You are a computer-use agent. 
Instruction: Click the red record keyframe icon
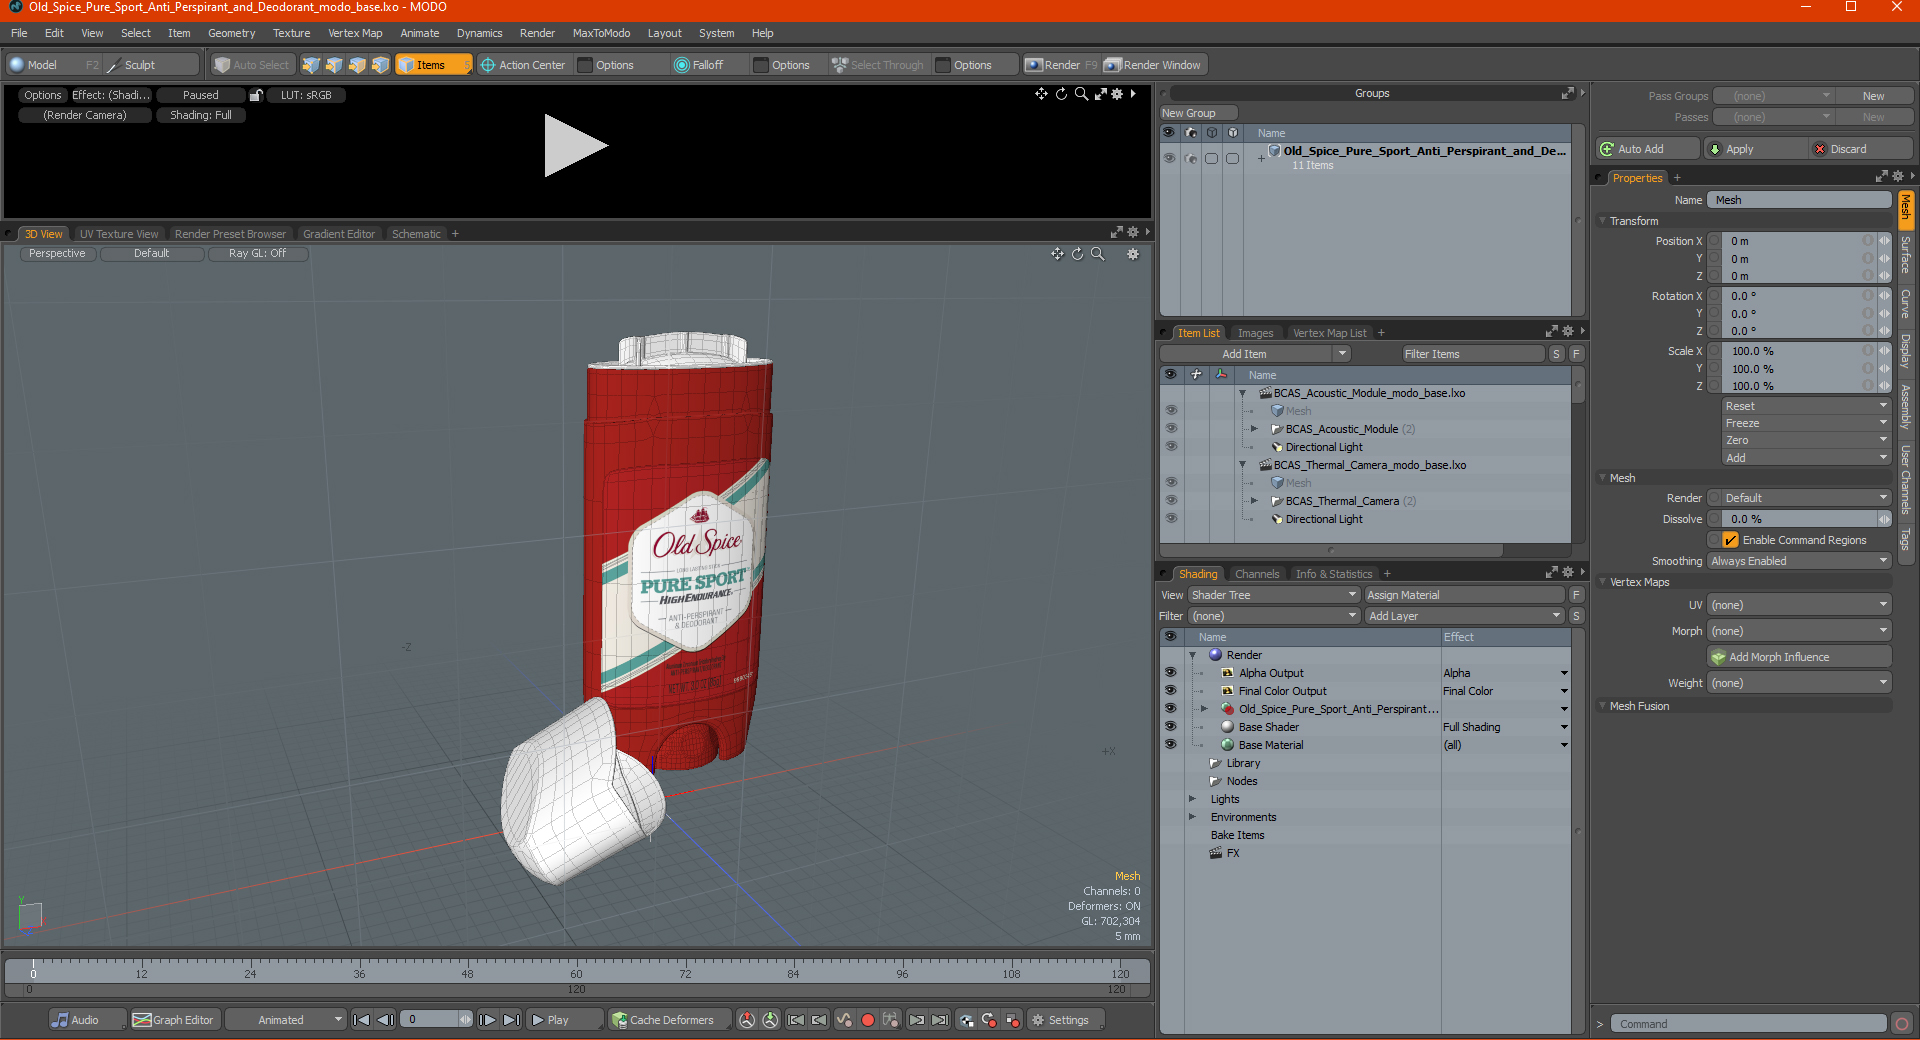(868, 1020)
